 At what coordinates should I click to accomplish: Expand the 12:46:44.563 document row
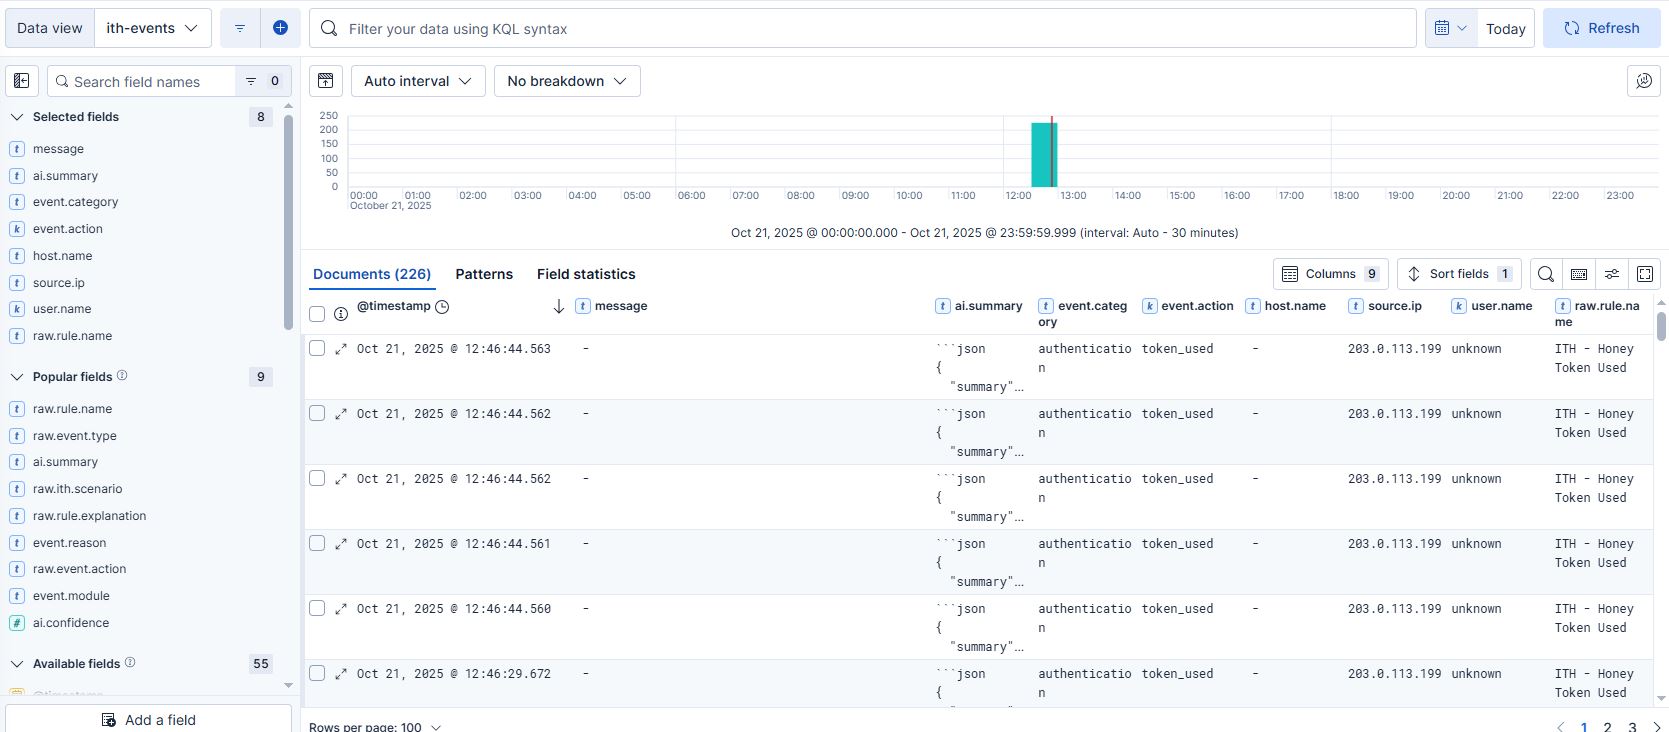coord(341,349)
